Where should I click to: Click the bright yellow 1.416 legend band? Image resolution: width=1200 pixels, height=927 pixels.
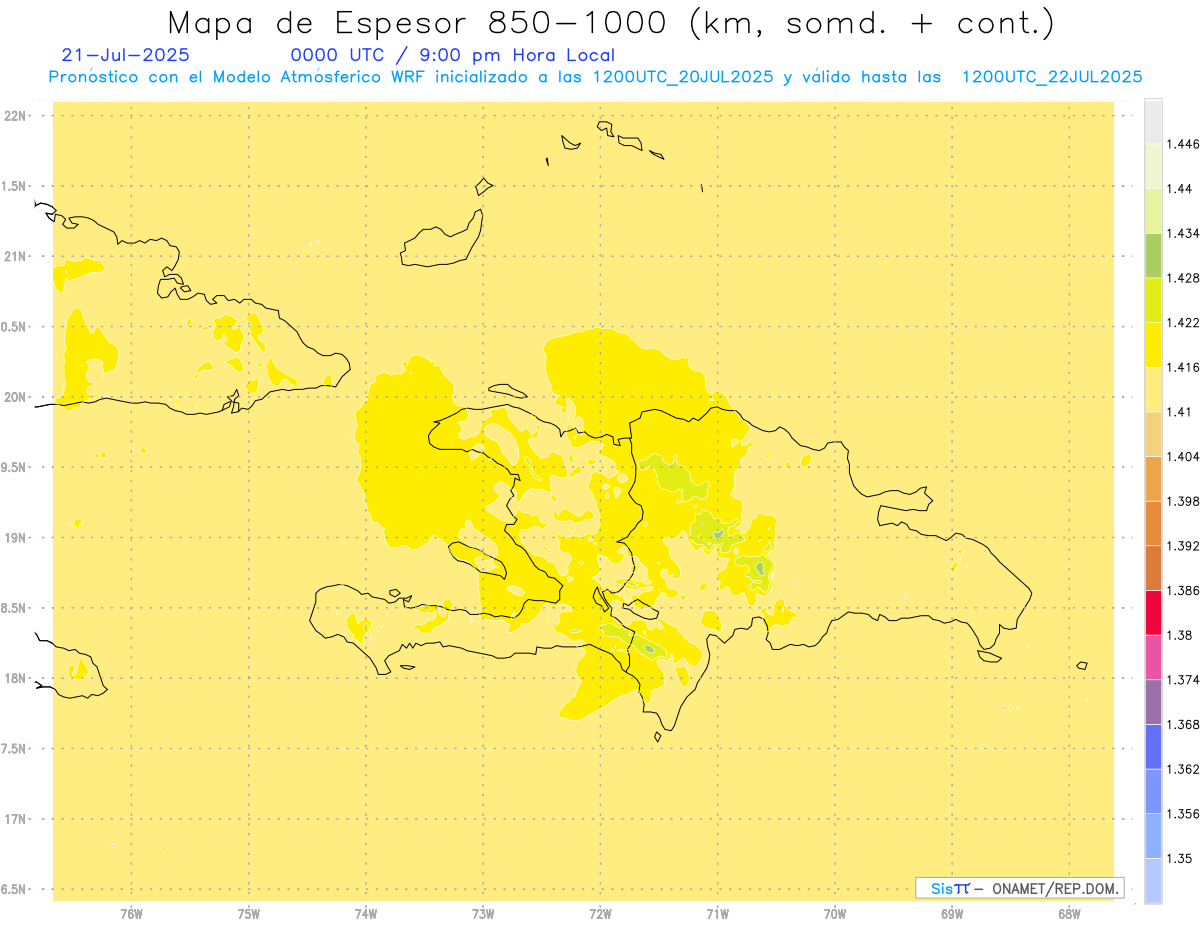click(1153, 345)
